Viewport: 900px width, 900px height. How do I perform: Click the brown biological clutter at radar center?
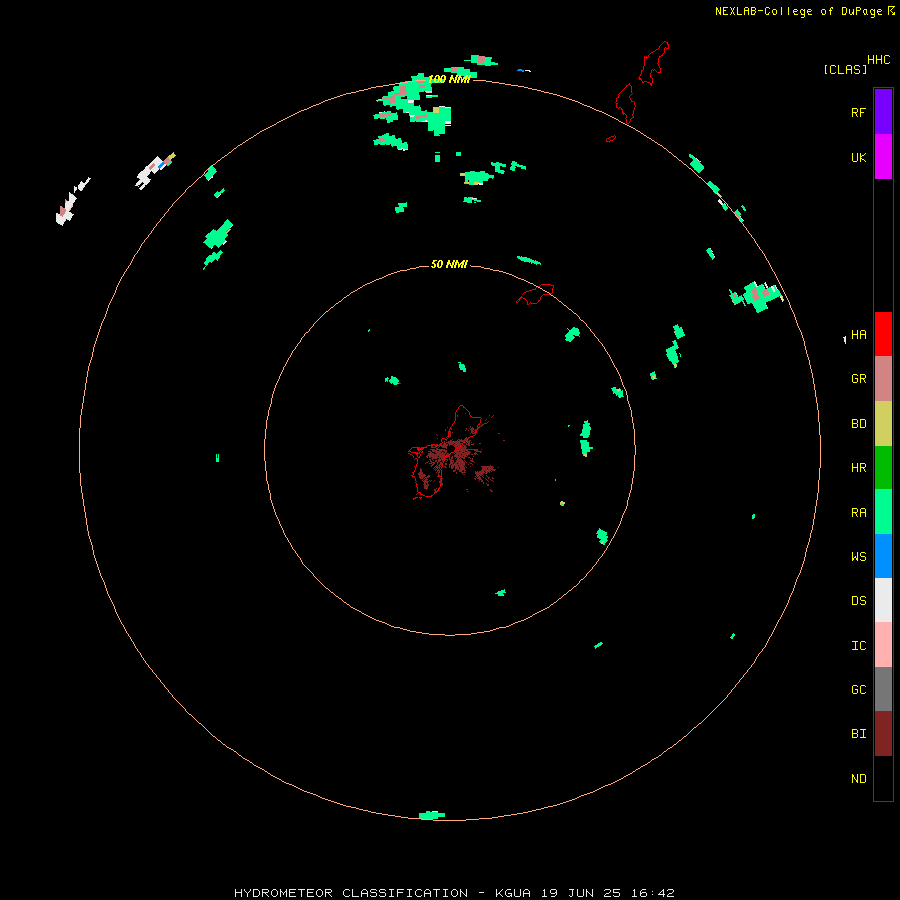pyautogui.click(x=455, y=455)
